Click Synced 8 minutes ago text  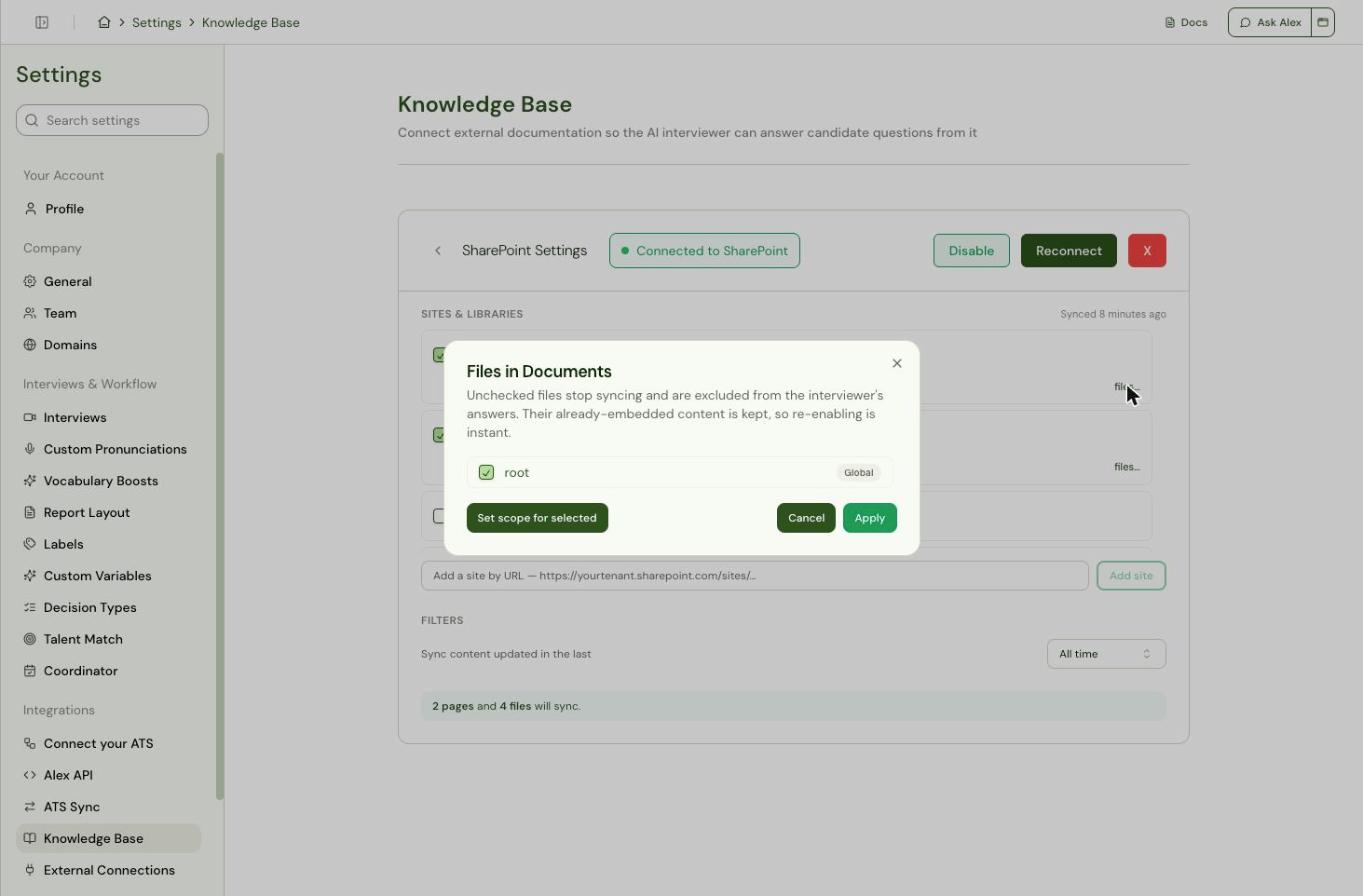point(1113,314)
